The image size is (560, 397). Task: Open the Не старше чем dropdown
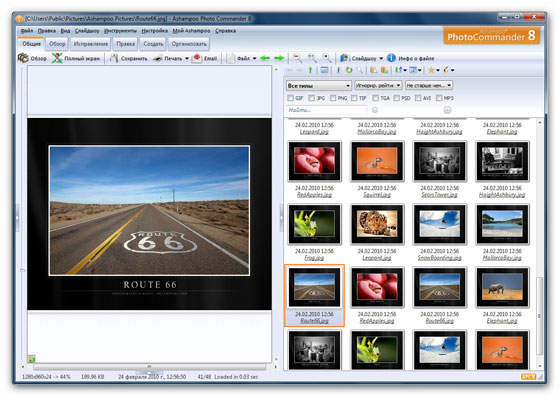(x=429, y=85)
